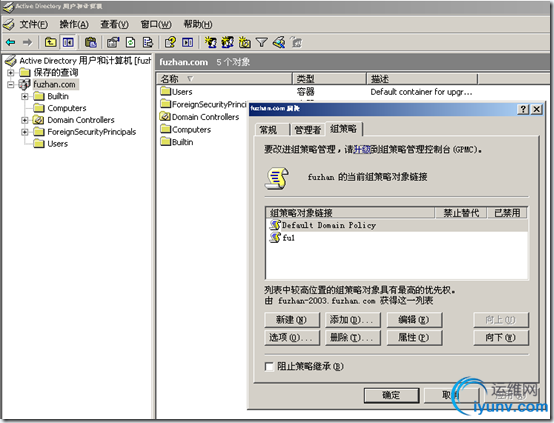The height and width of the screenshot is (423, 554).
Task: Open Properties via toolbar icon
Action: (x=113, y=42)
